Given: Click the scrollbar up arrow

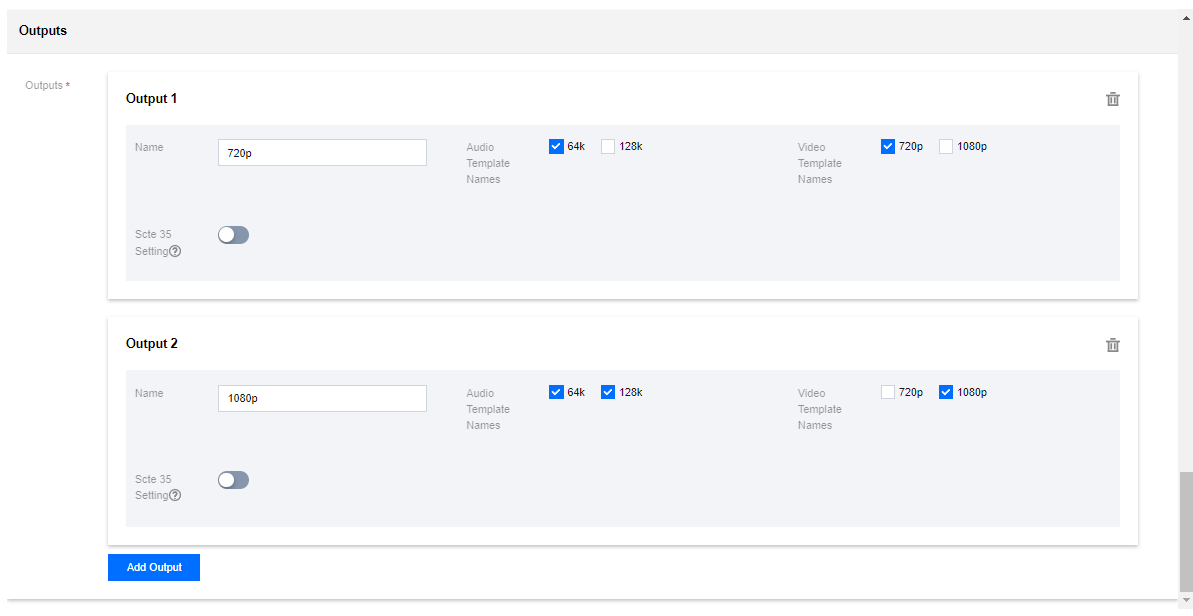Looking at the screenshot, I should pos(1186,17).
